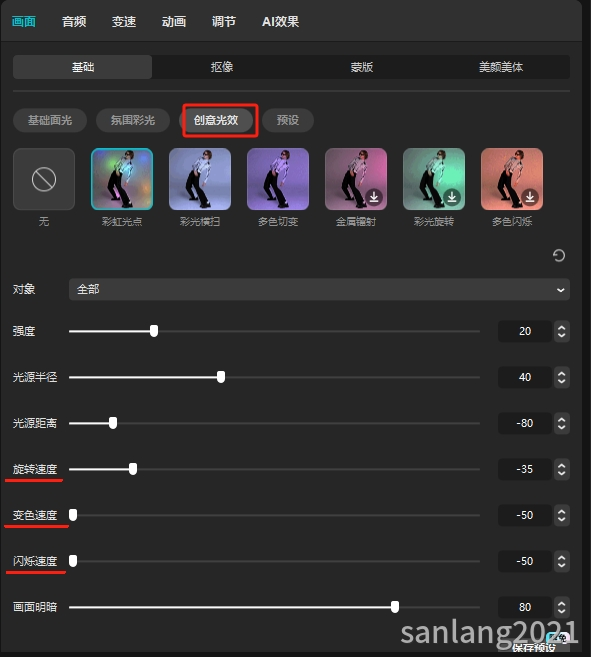
Task: Apply the 彩光横扫 light effect
Action: click(200, 179)
